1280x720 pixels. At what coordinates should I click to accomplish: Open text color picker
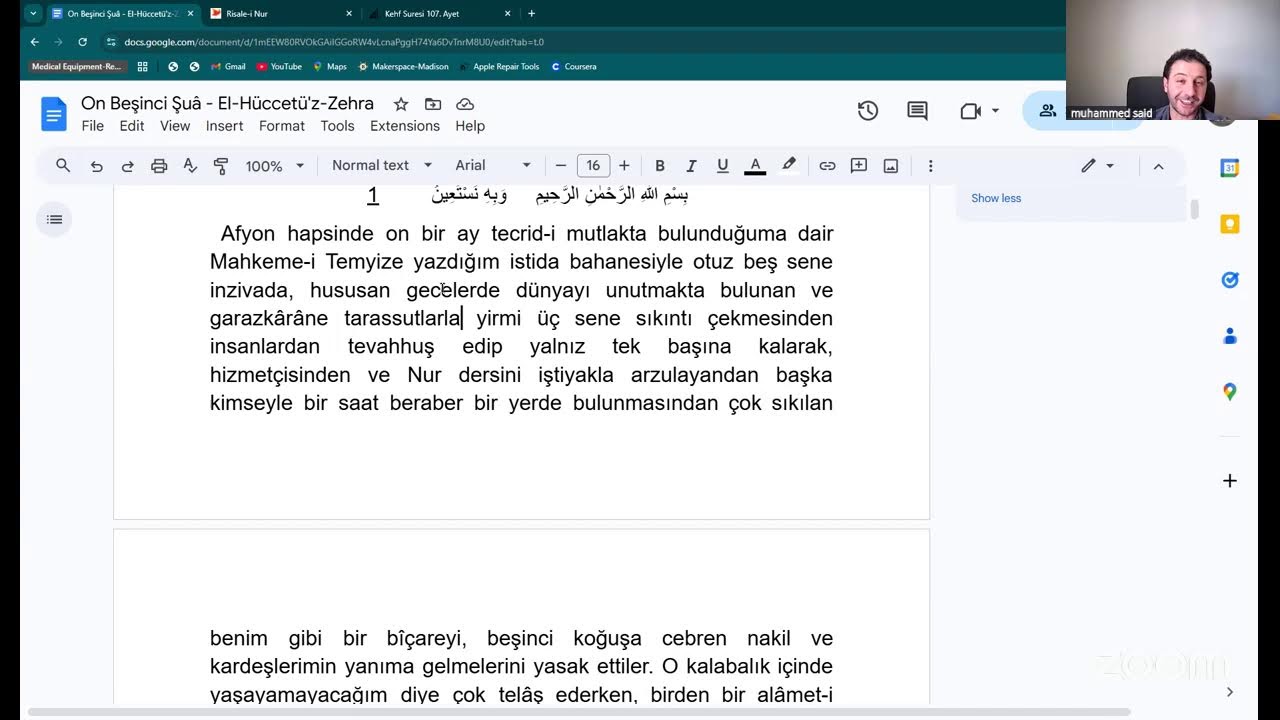coord(755,166)
